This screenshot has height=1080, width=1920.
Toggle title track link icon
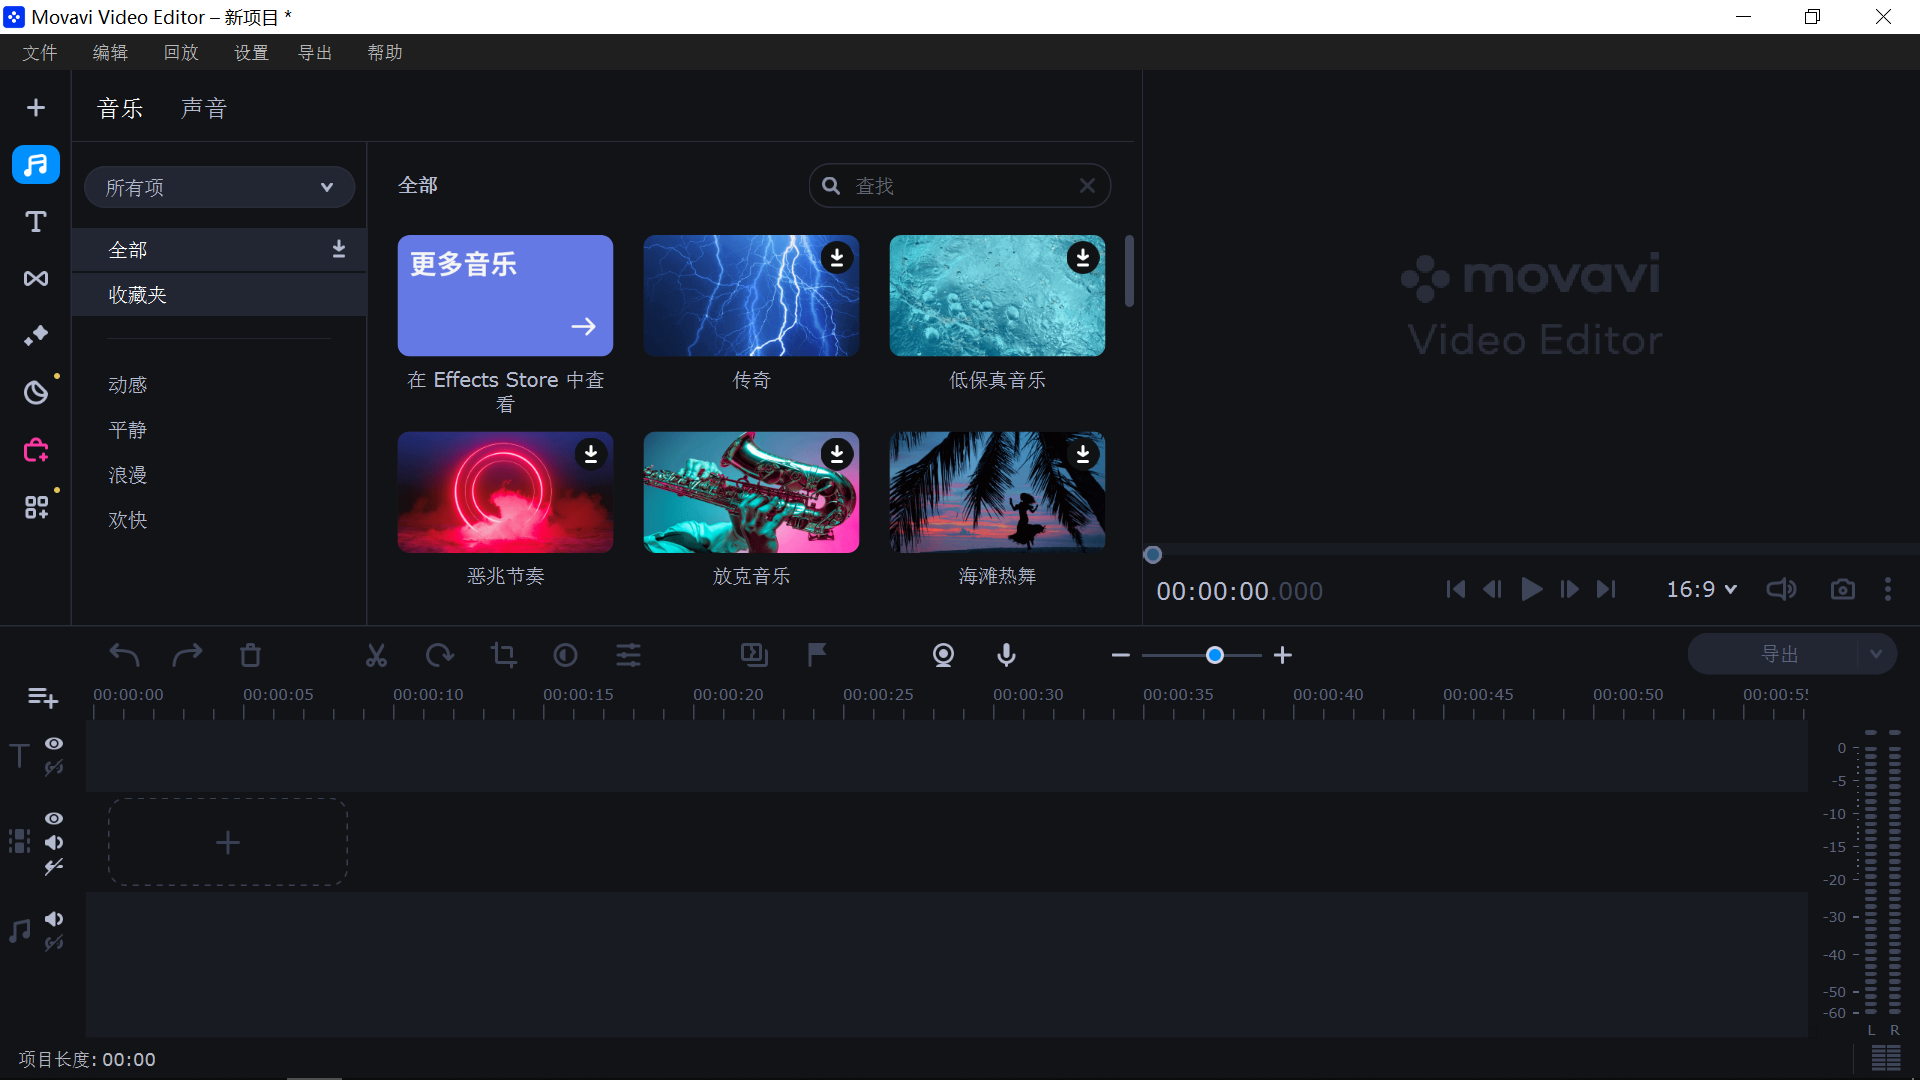(54, 768)
